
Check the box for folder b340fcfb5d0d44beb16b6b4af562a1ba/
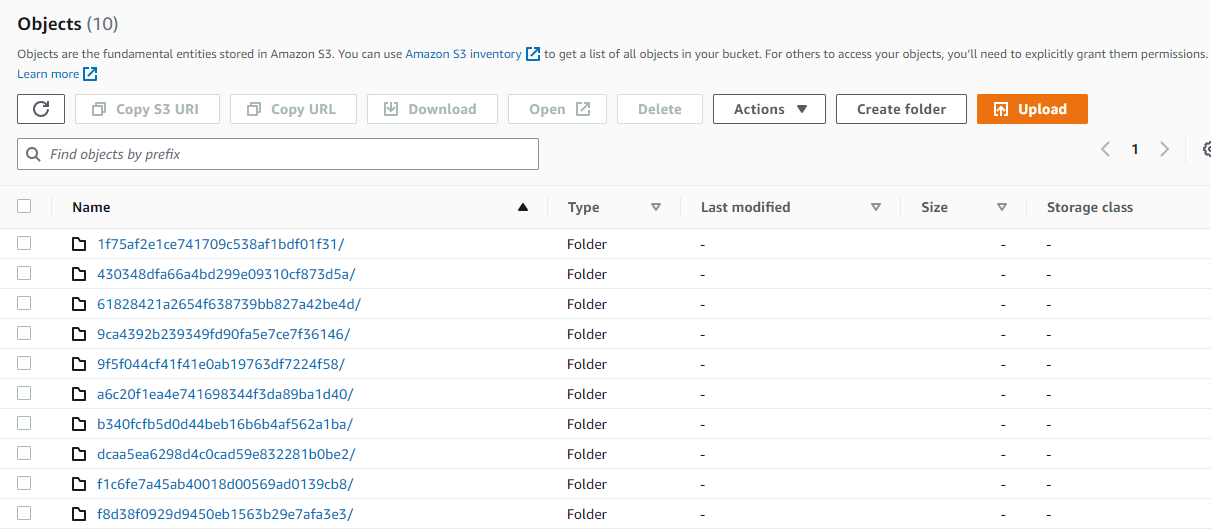24,423
